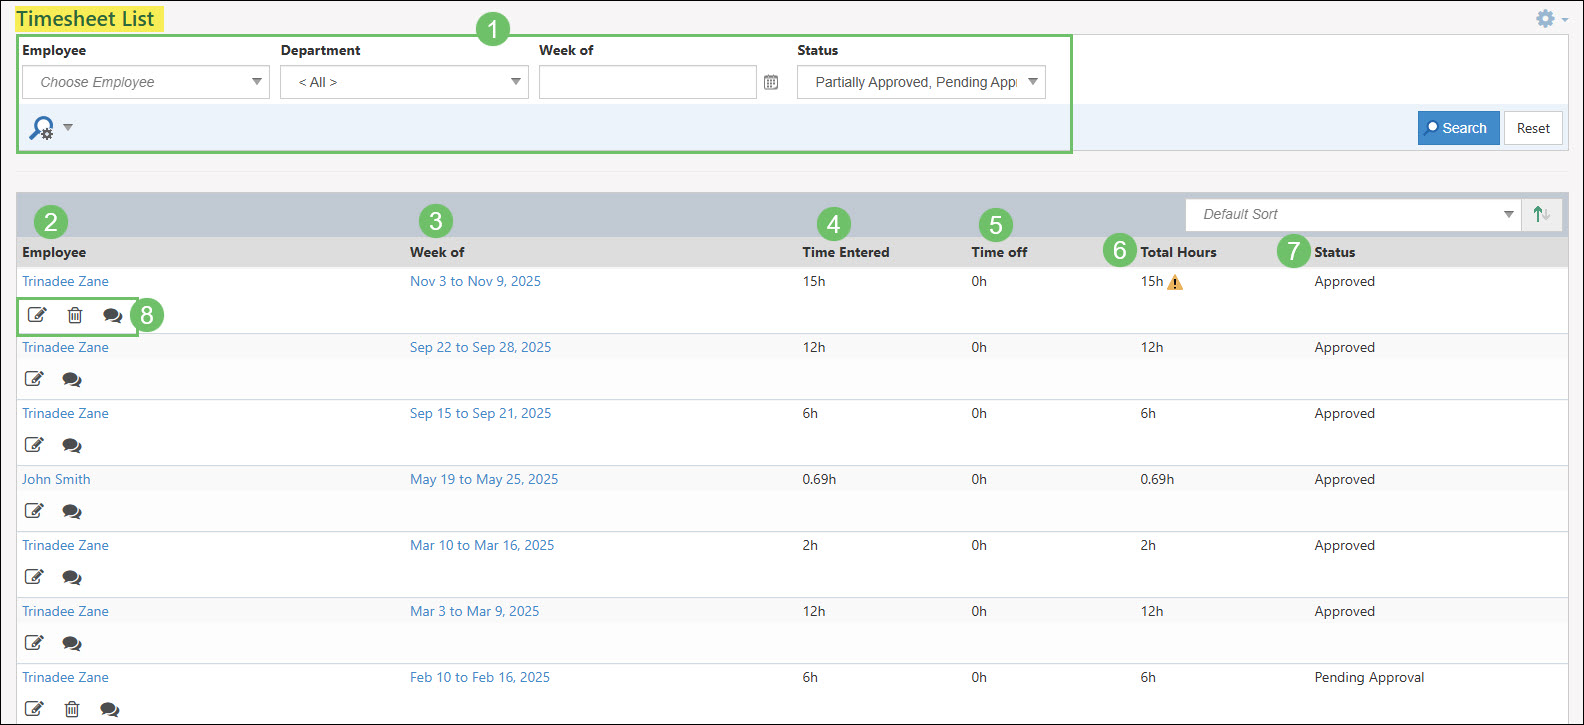The width and height of the screenshot is (1584, 725).
Task: Open Trinadee Zane on the Sep 15 row
Action: coord(65,413)
